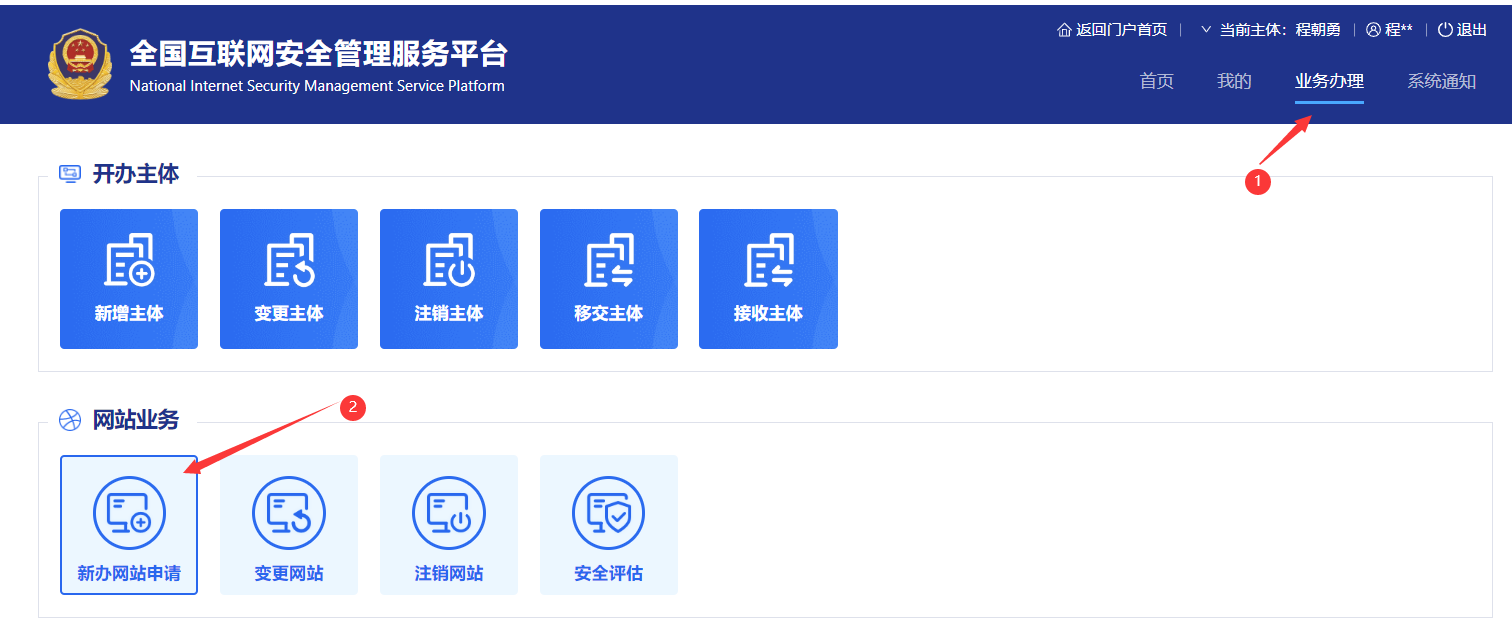Select 移交主体 (Transfer Entity) icon
Viewport: 1512px width, 641px height.
tap(608, 278)
